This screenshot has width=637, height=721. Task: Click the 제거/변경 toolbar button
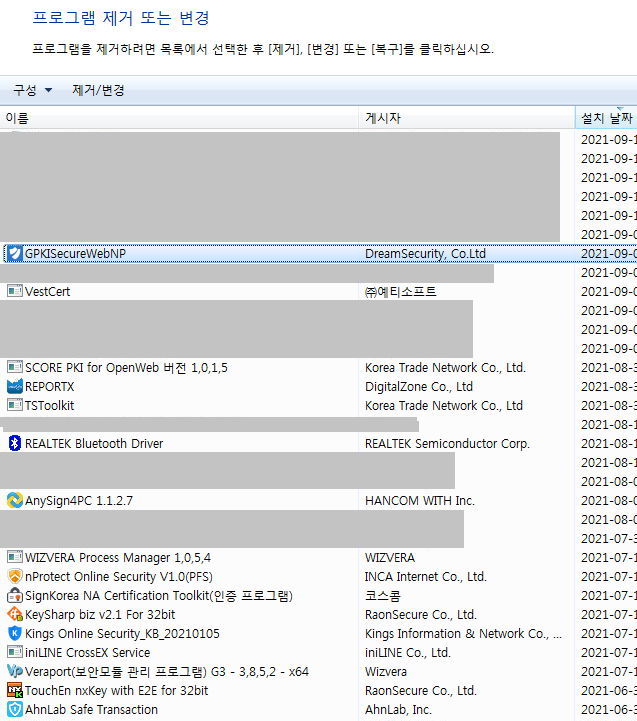[98, 90]
